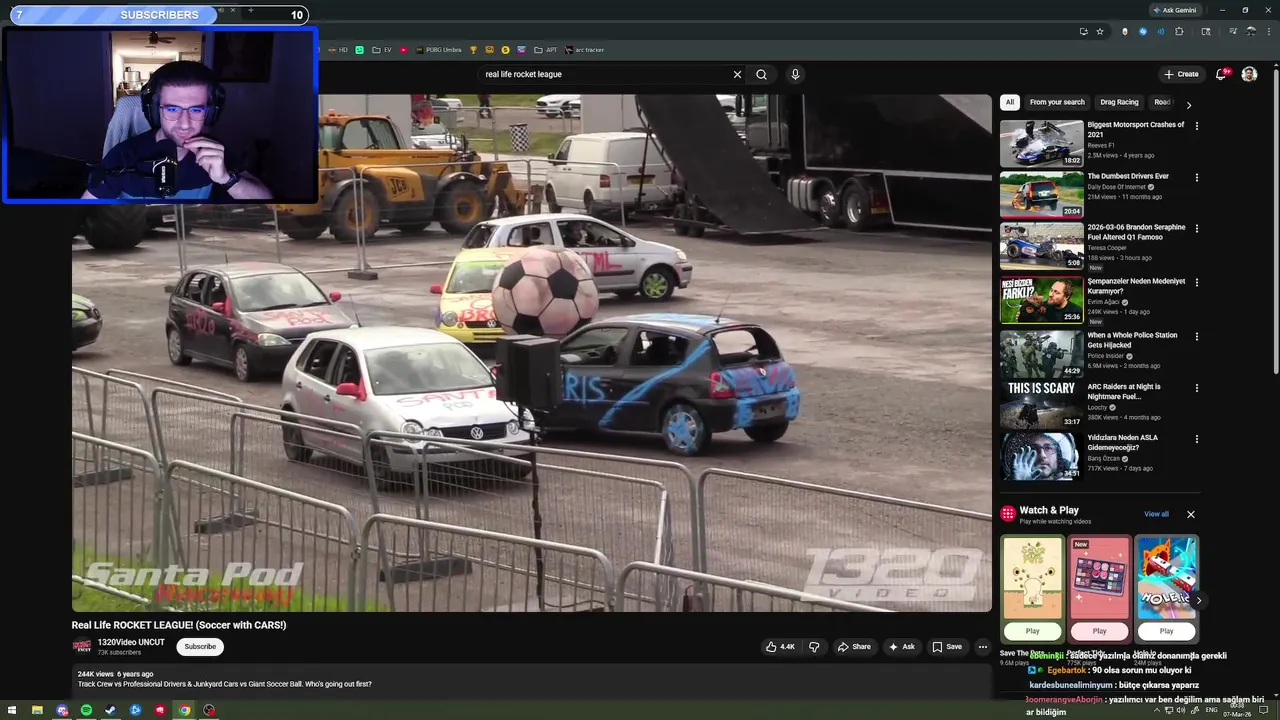Open File Explorer from taskbar
Screen dimensions: 1280x720
[37, 710]
